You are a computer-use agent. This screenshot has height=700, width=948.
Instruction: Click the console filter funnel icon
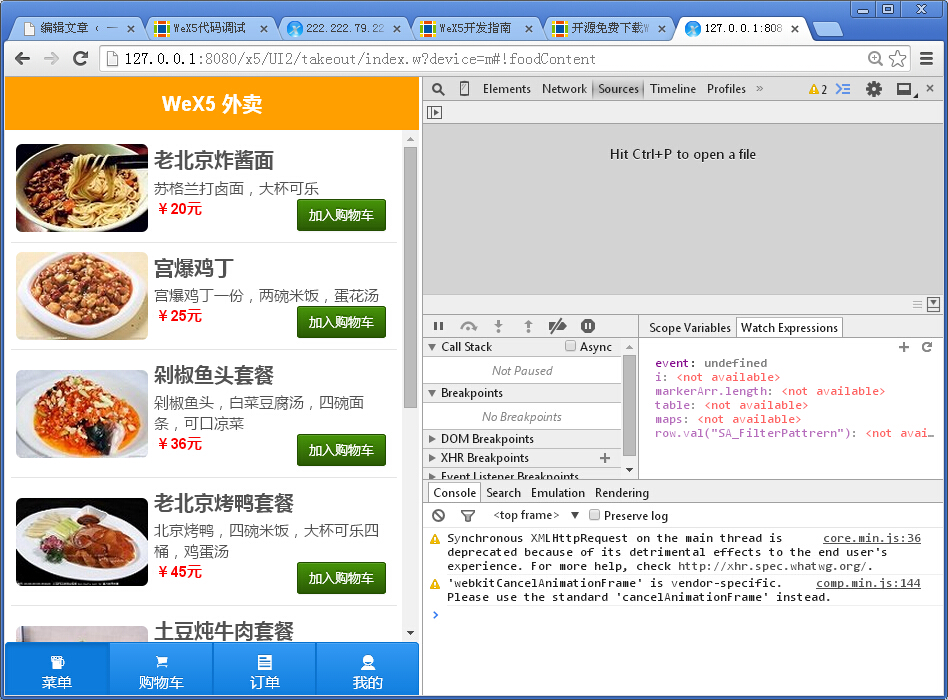466,515
